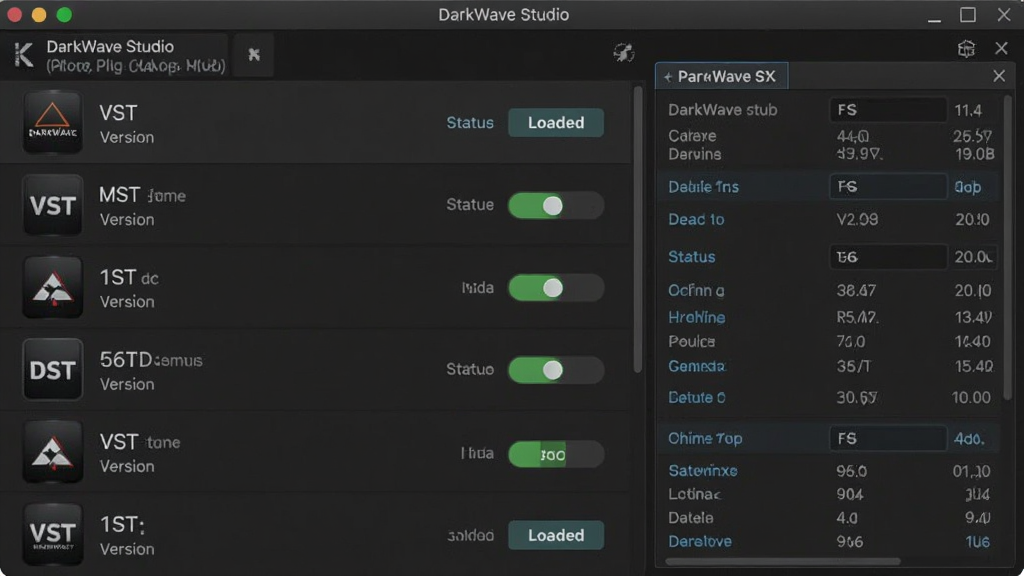1024x576 pixels.
Task: Click the Poulca label
Action: coord(692,342)
